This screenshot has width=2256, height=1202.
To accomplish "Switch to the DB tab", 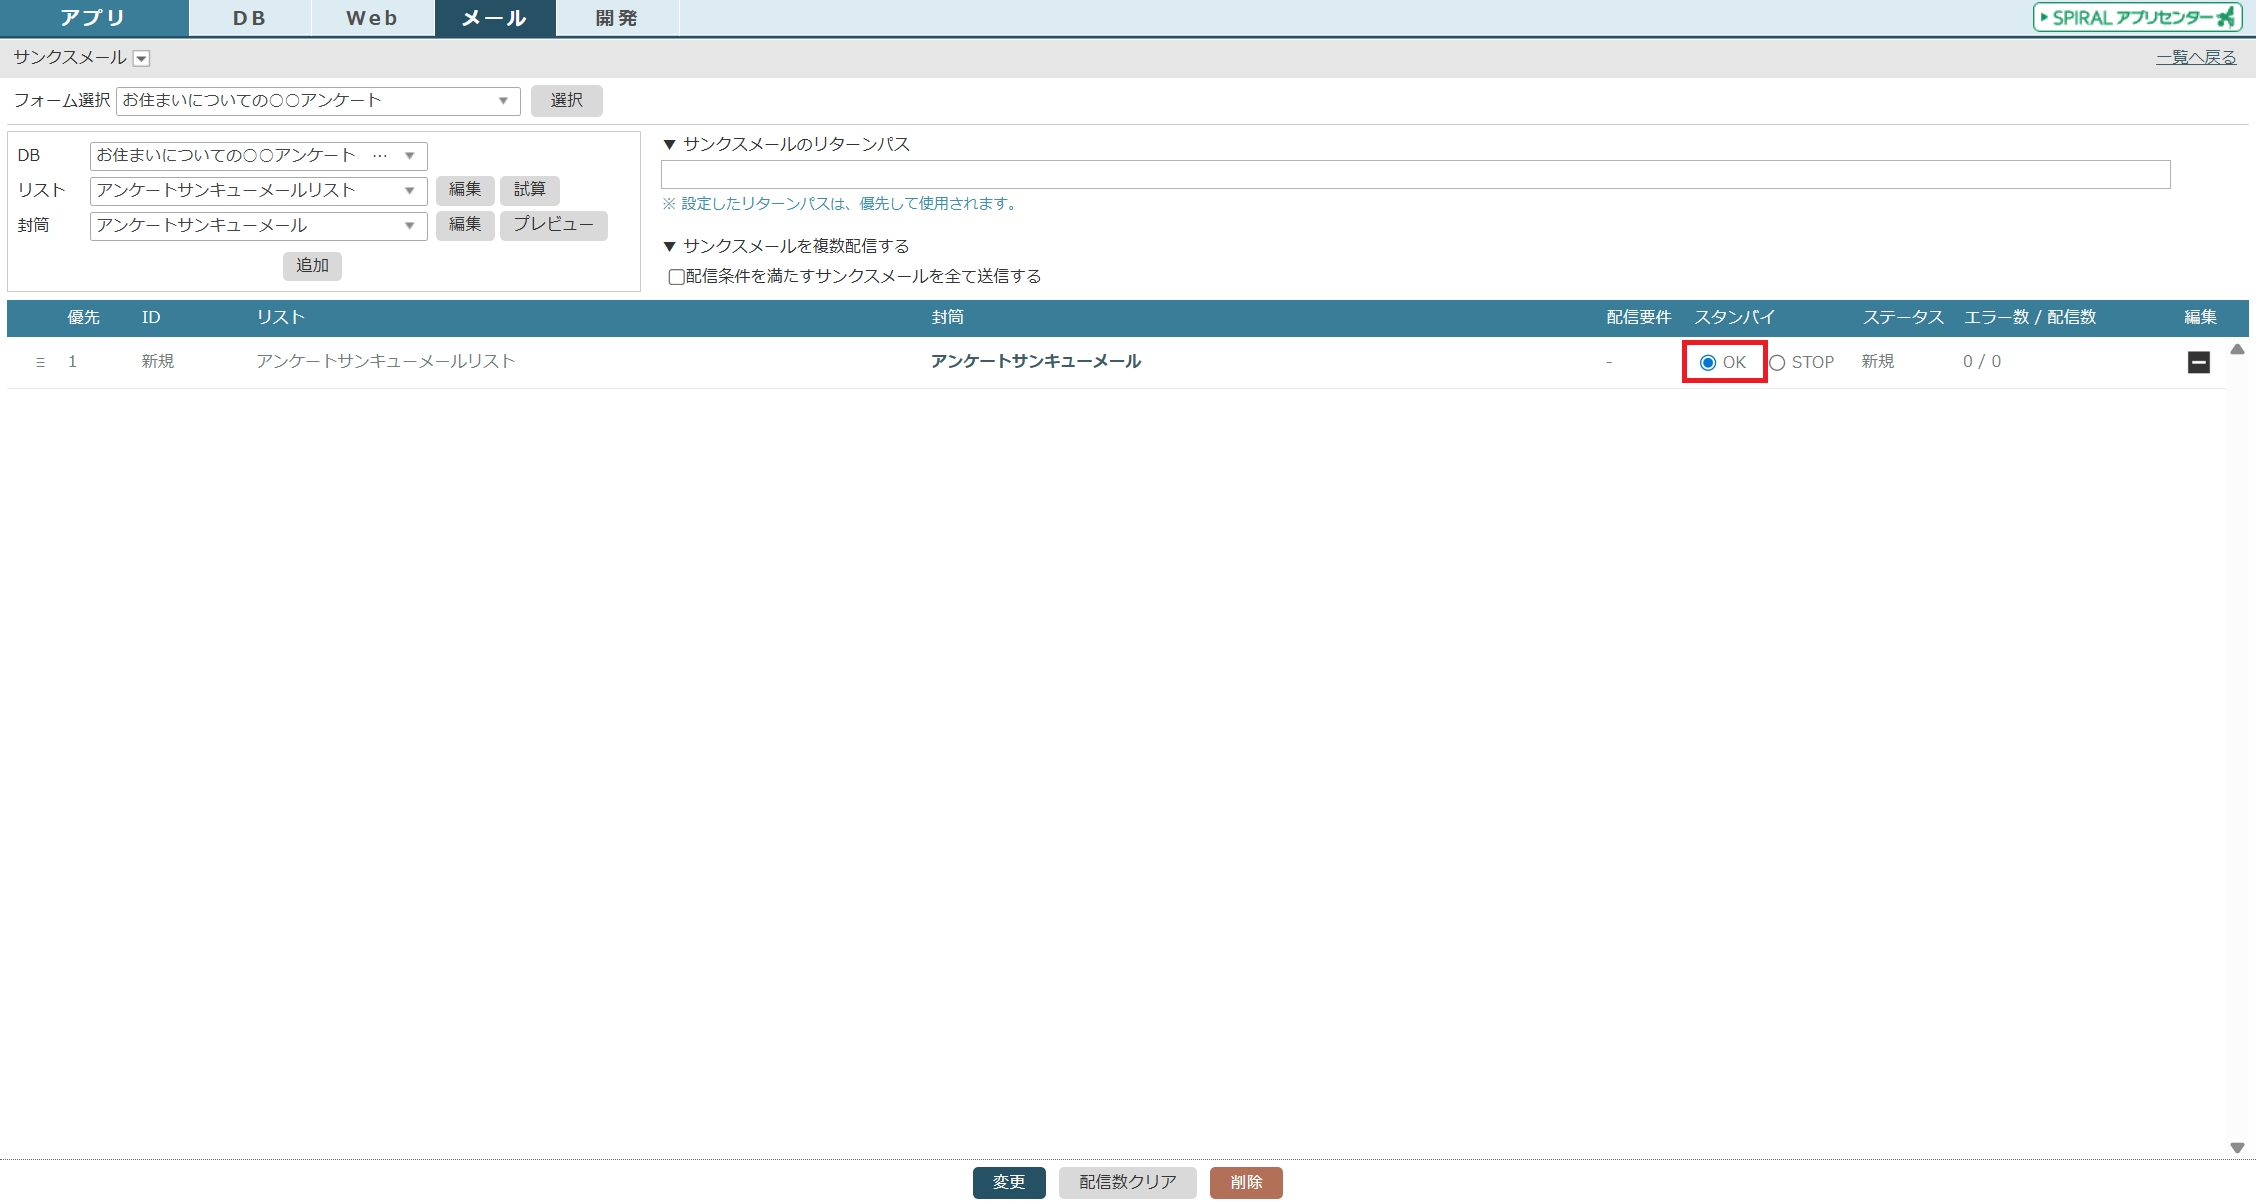I will coord(249,18).
